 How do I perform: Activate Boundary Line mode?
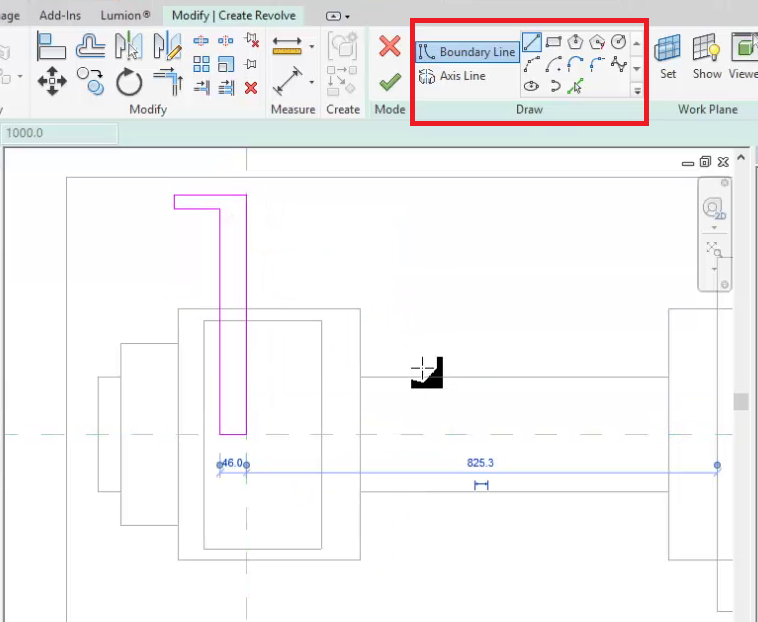(x=467, y=52)
